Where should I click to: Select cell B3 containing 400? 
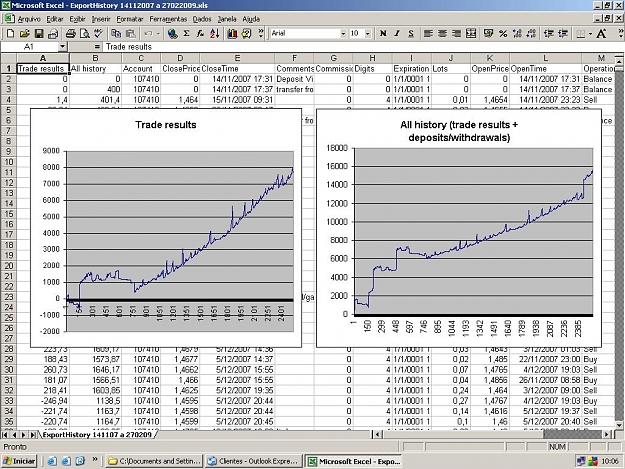95,89
